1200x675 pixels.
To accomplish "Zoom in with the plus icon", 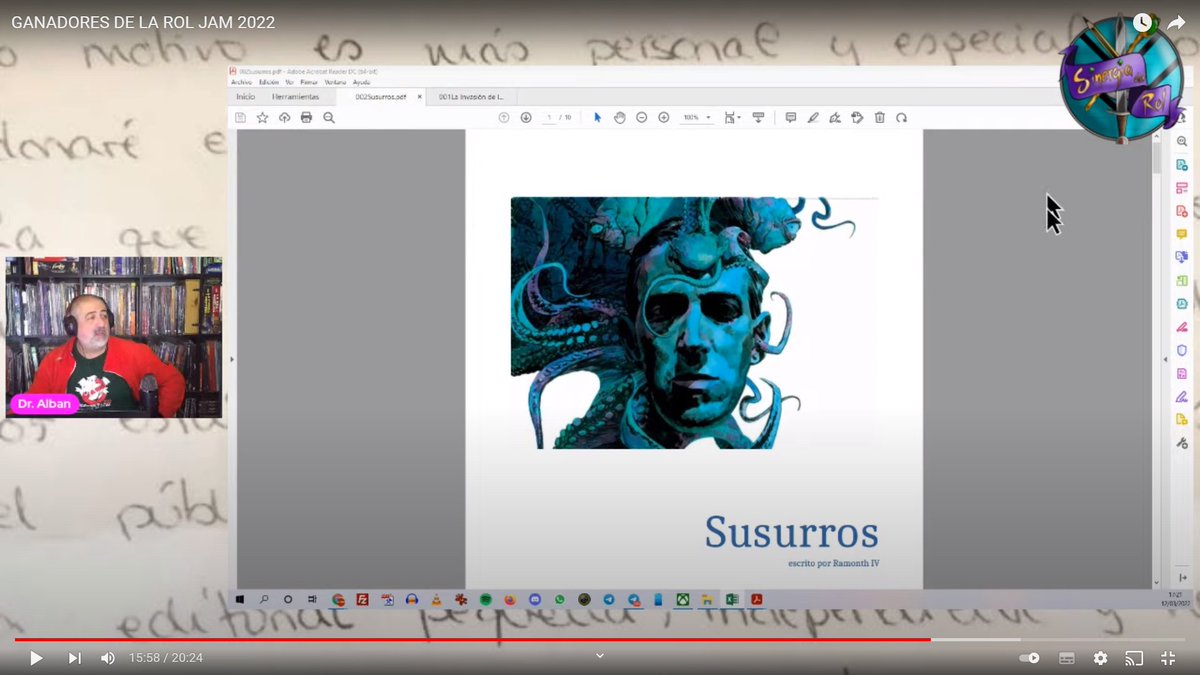I will point(663,117).
